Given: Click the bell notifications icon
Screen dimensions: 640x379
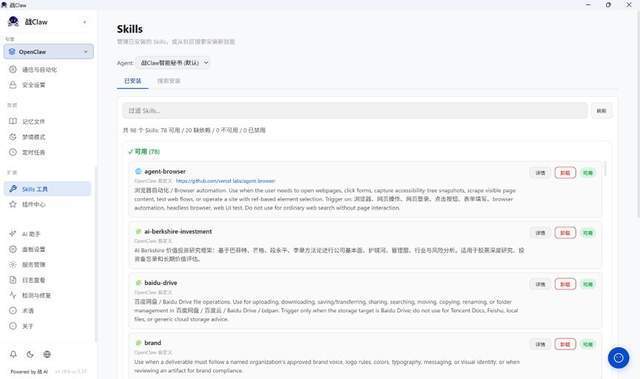Looking at the screenshot, I should [13, 354].
